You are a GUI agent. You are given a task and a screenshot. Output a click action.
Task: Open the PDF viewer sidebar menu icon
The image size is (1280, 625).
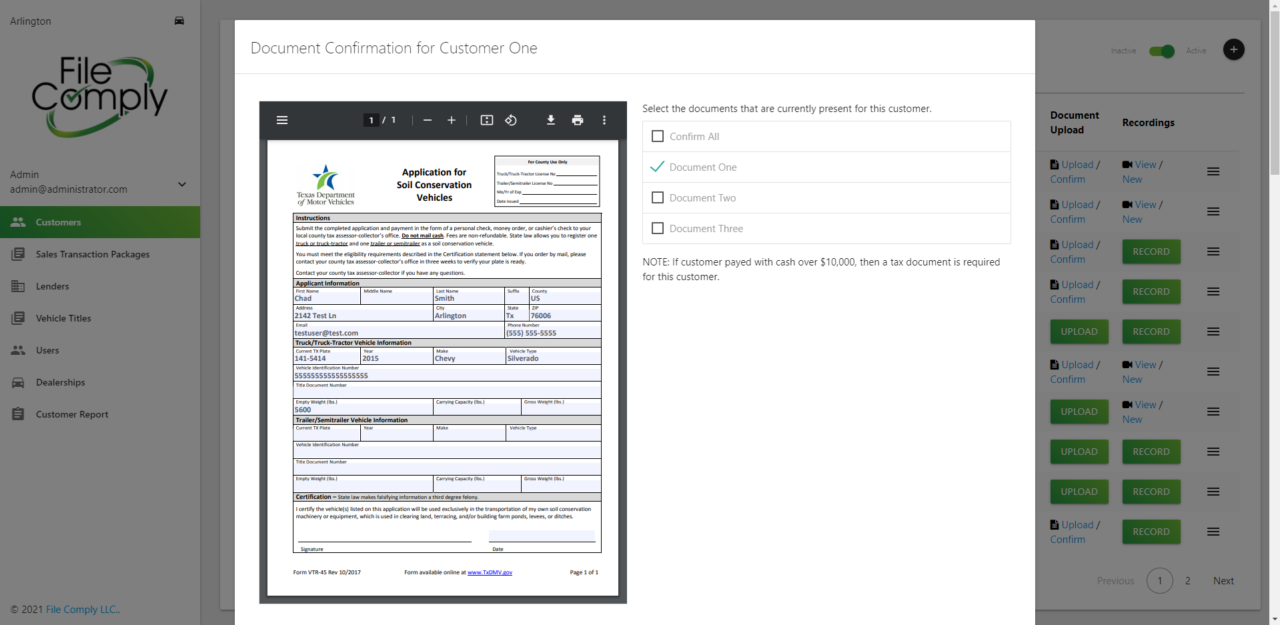pyautogui.click(x=282, y=120)
